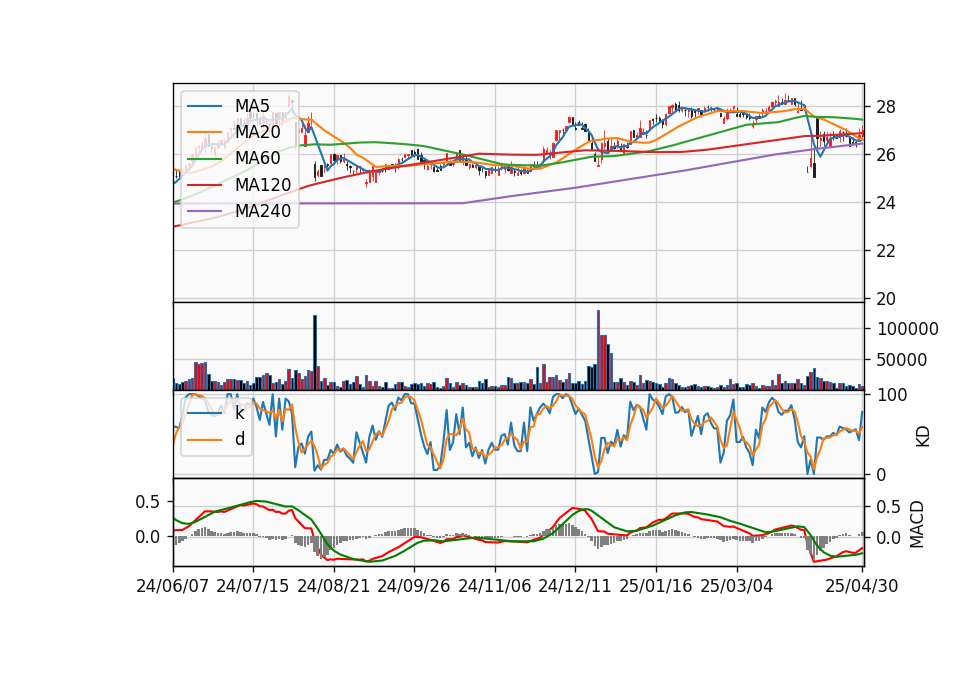This screenshot has width=960, height=690.
Task: Click the 24/07/15 date axis label
Action: pos(253,586)
